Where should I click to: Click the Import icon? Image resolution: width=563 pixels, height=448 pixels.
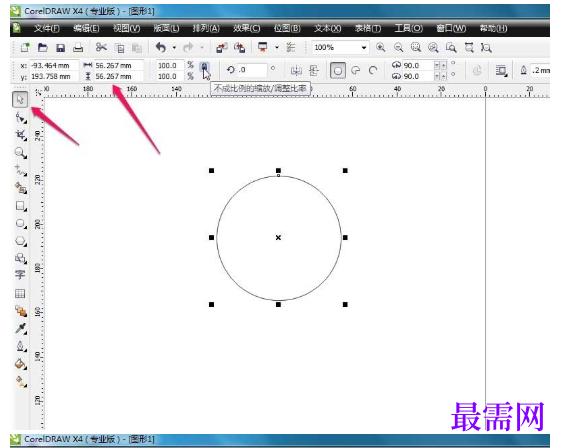point(222,47)
